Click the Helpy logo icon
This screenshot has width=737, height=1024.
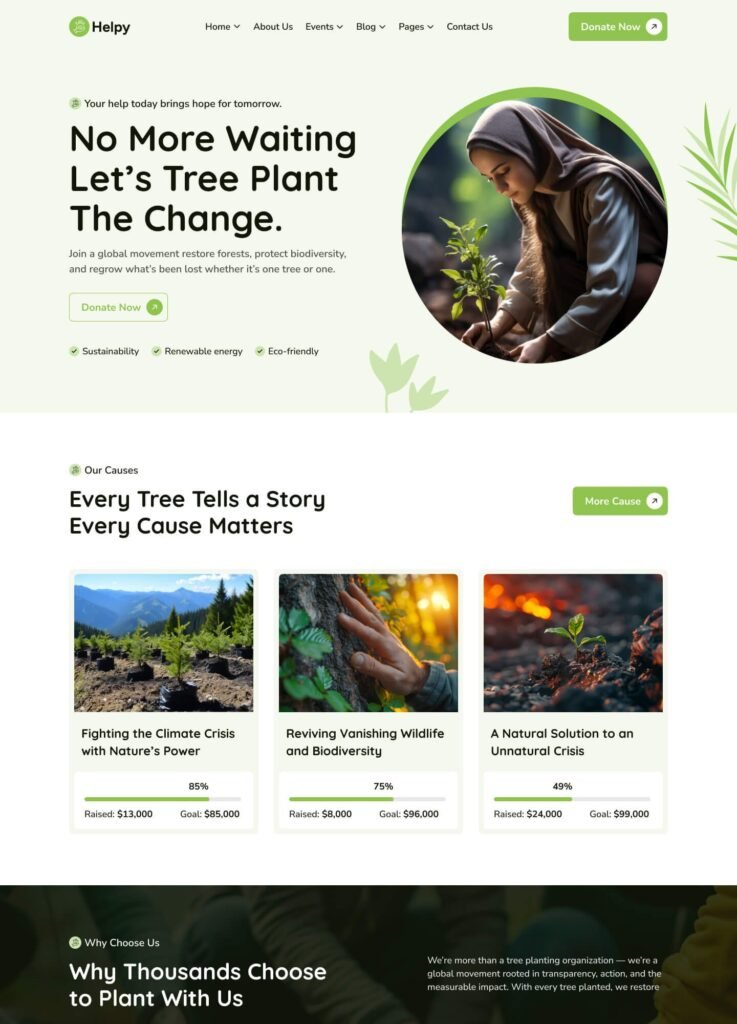(79, 27)
